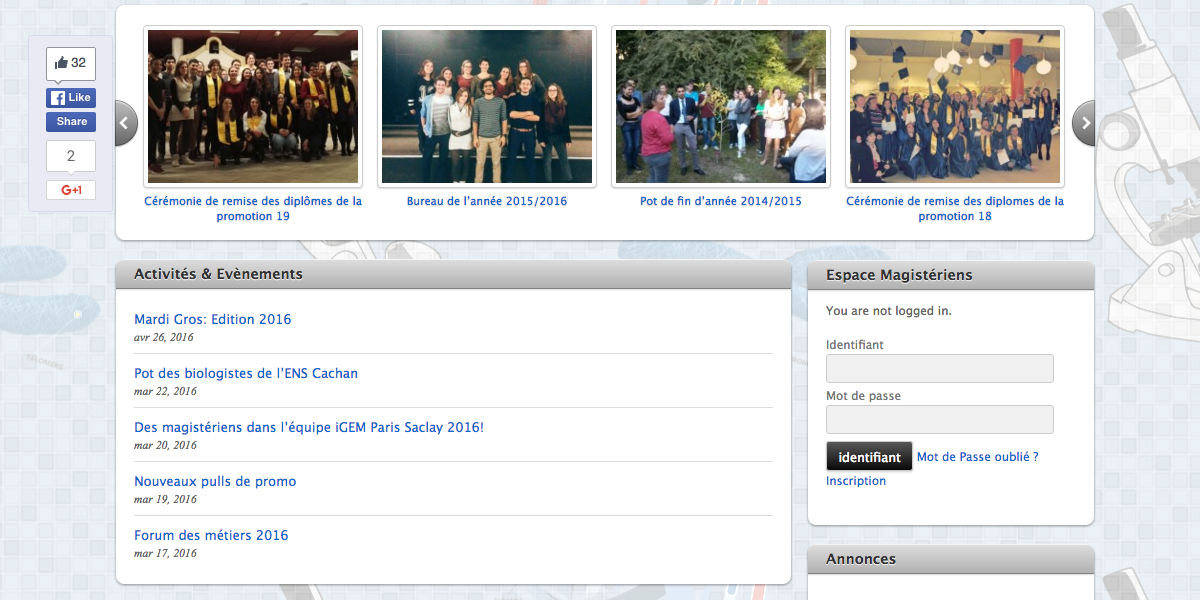Screen dimensions: 1200x600
Task: Click into the Identifiant input field
Action: 939,368
